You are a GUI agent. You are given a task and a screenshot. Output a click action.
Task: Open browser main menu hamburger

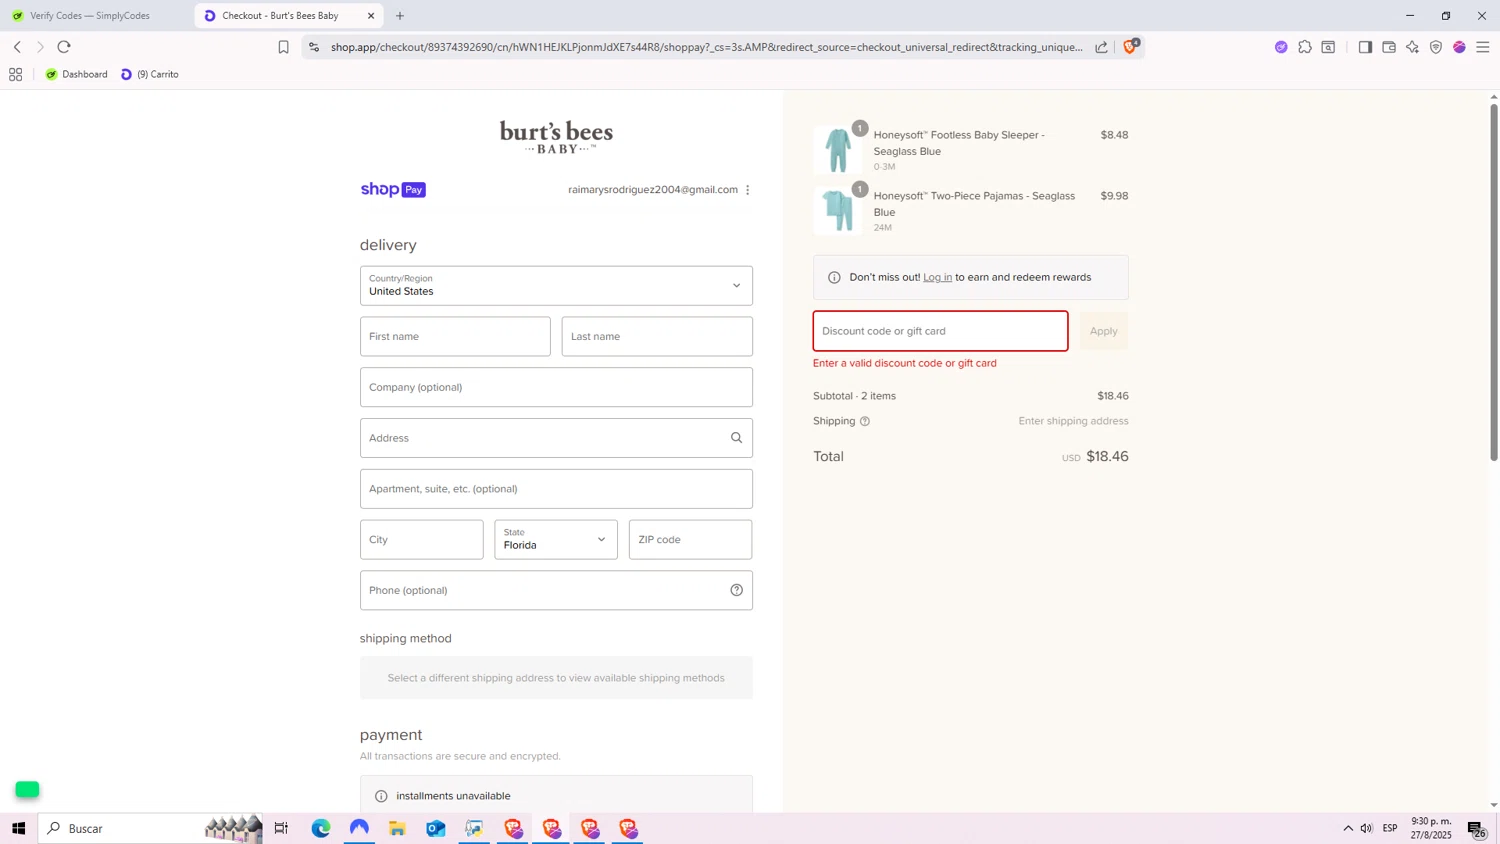(x=1483, y=47)
